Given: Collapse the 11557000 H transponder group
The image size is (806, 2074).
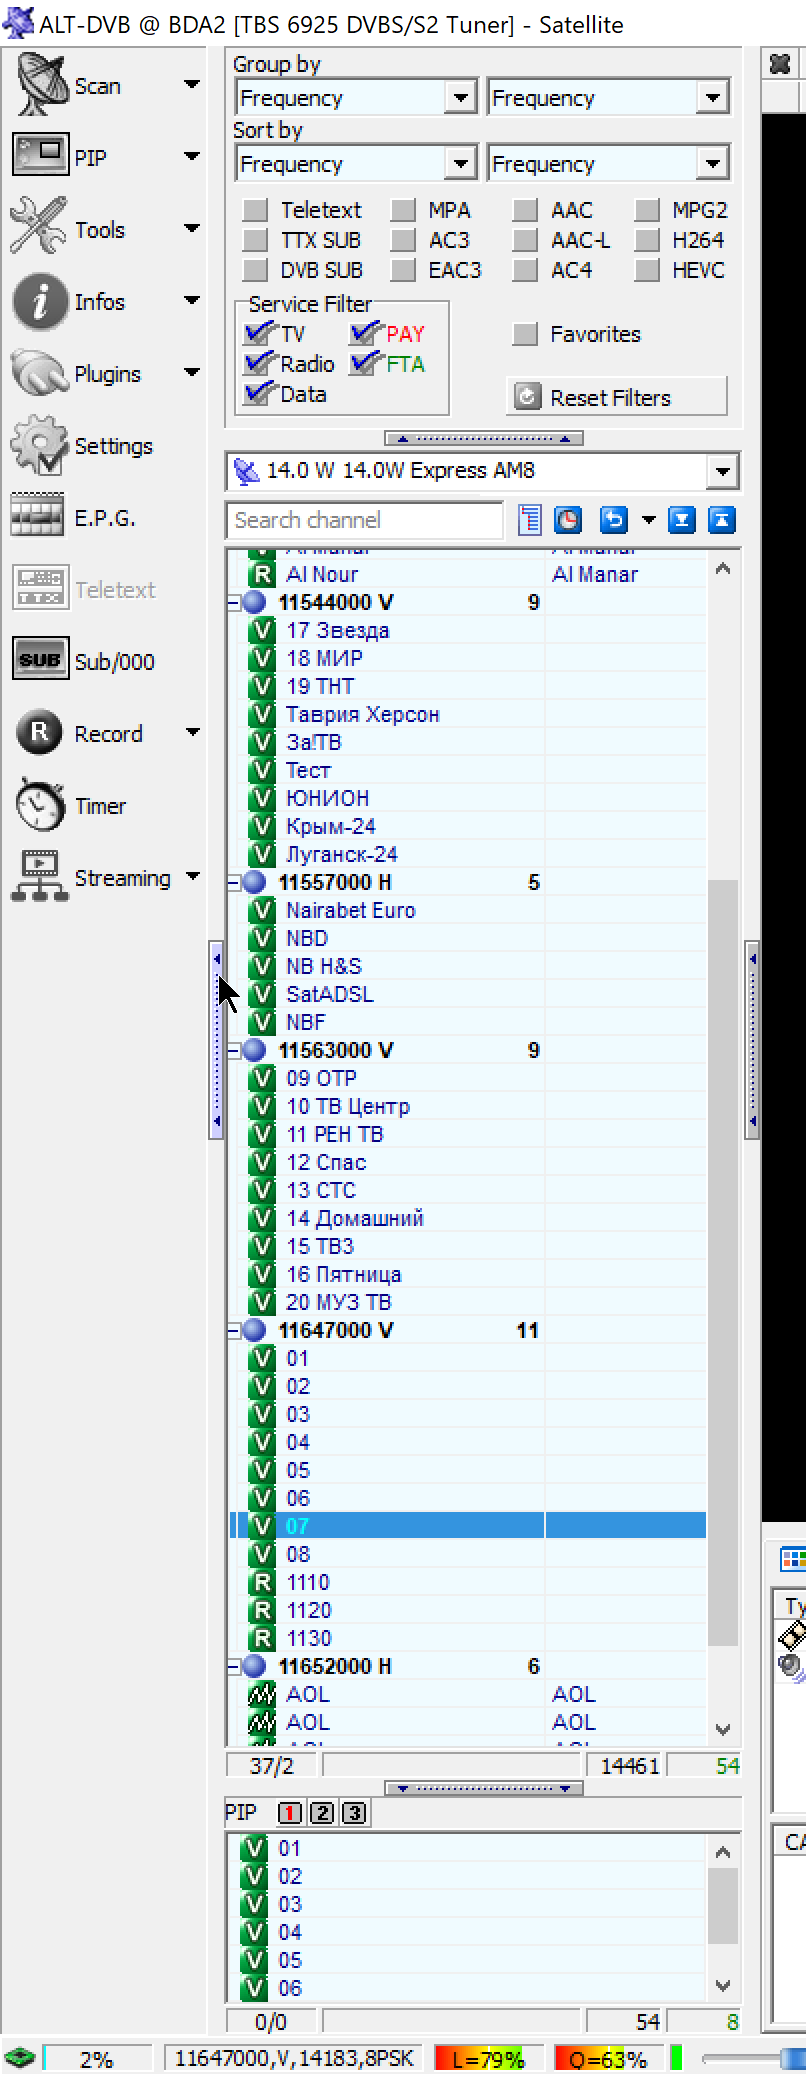Looking at the screenshot, I should click(234, 882).
